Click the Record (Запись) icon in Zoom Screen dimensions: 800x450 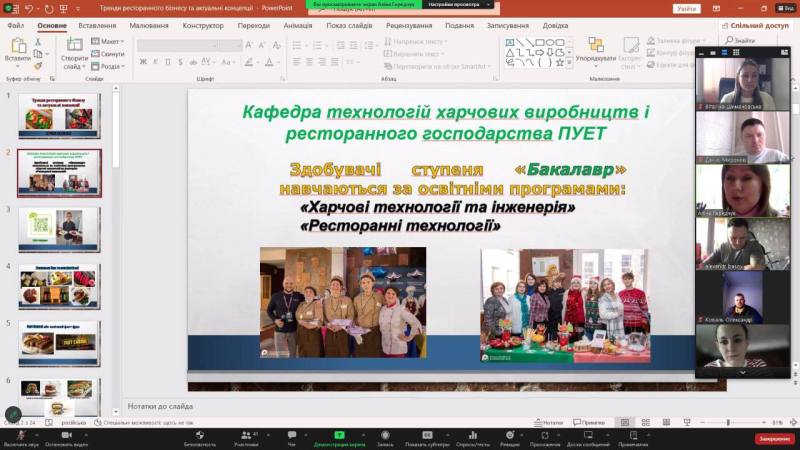tap(385, 435)
